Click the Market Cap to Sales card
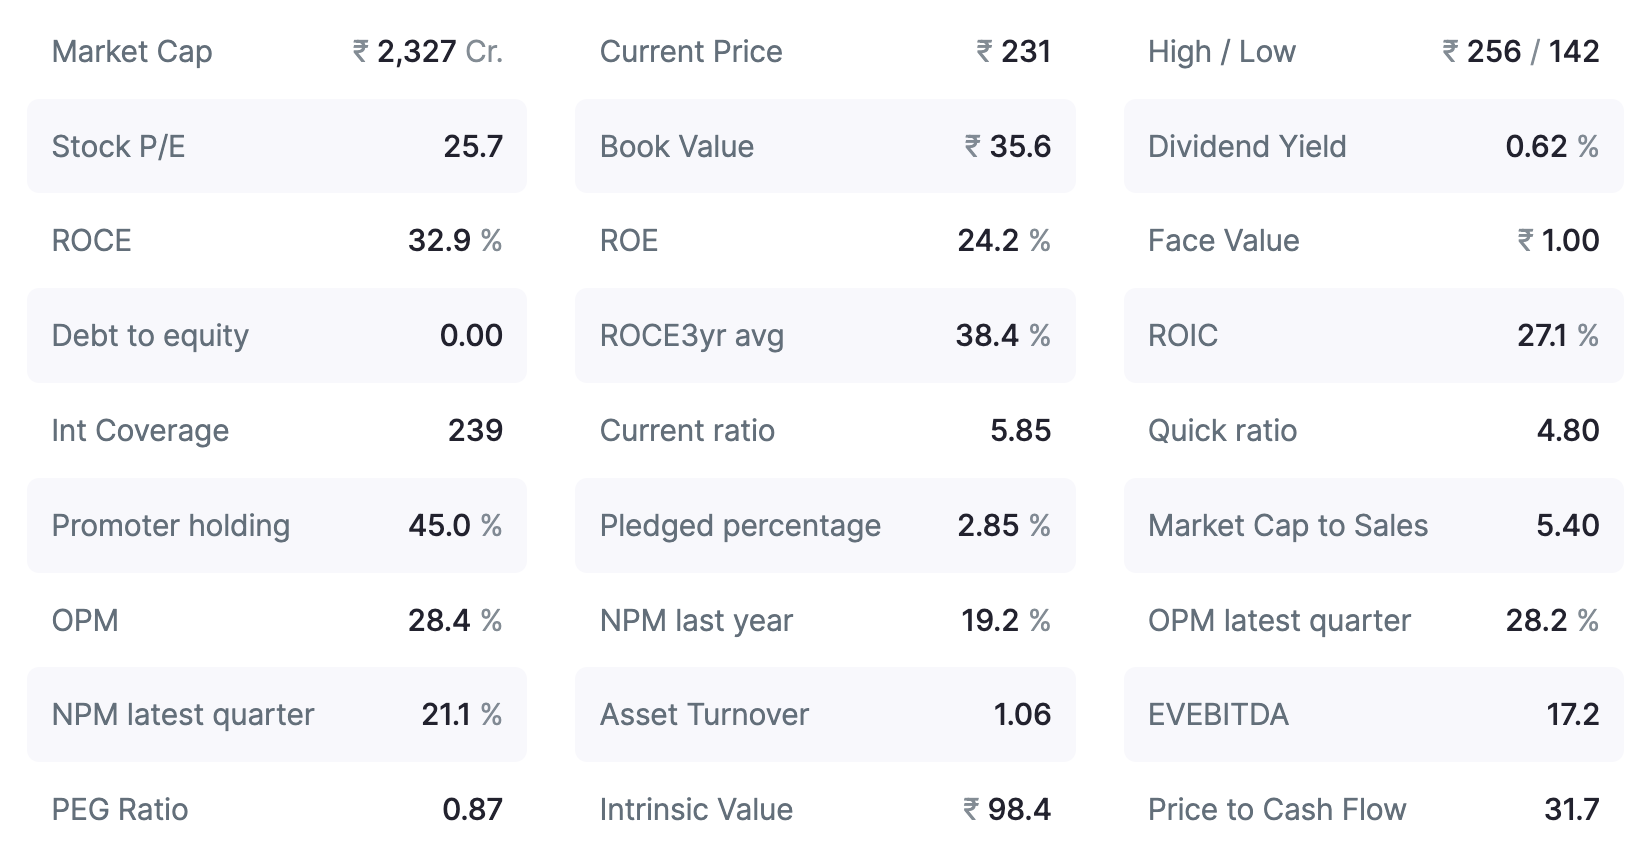 click(1373, 525)
